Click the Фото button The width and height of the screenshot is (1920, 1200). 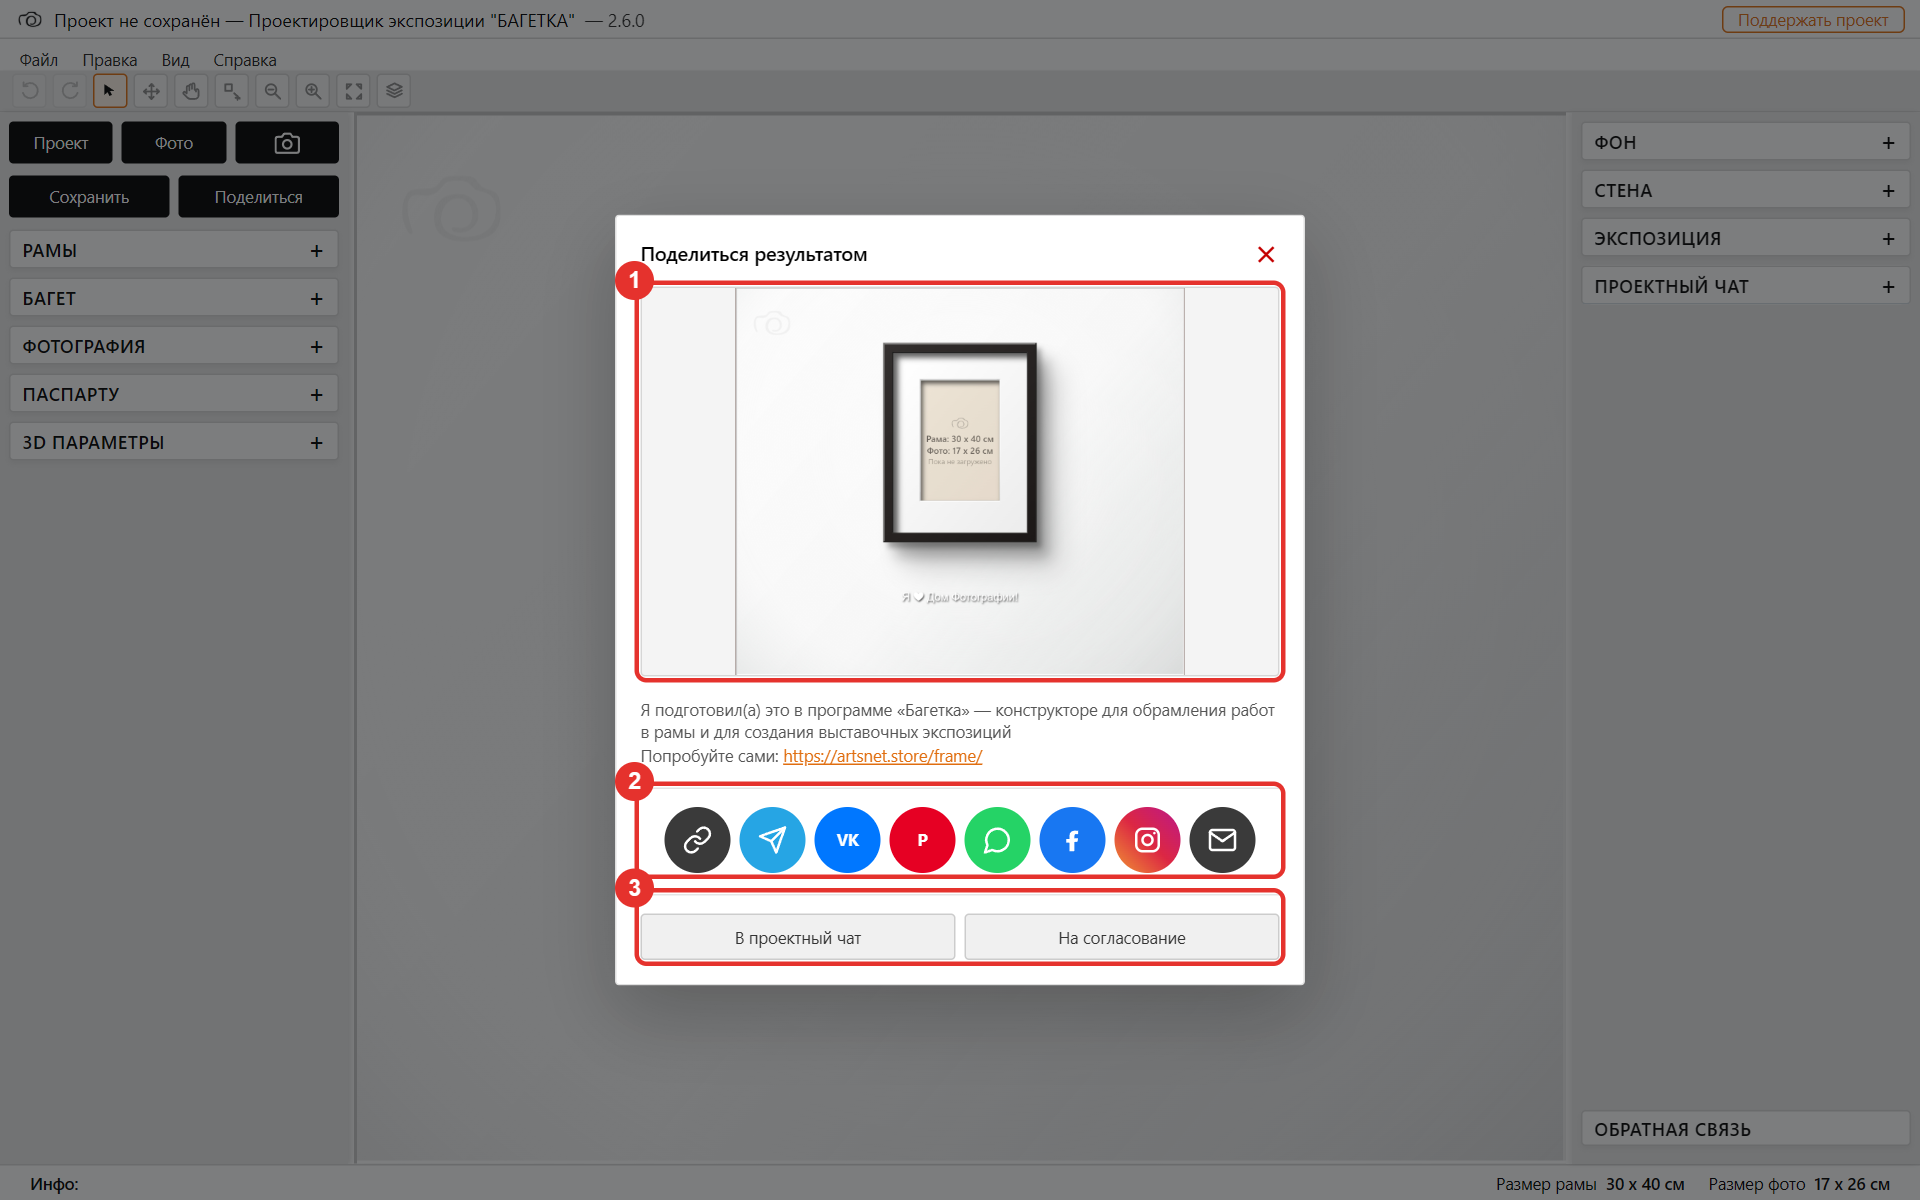click(174, 143)
